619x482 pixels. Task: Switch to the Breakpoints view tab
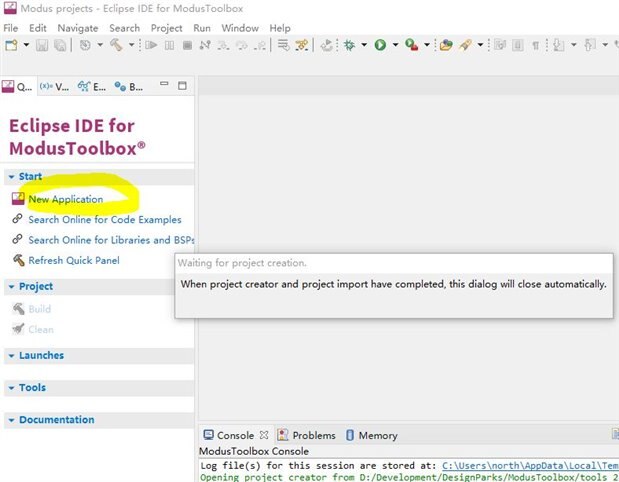click(129, 86)
